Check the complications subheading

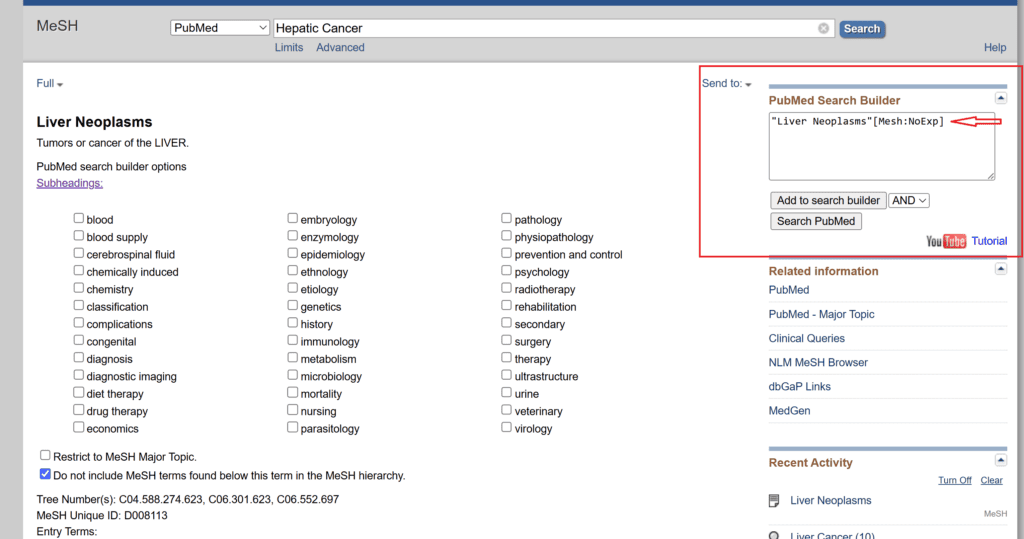(x=78, y=323)
